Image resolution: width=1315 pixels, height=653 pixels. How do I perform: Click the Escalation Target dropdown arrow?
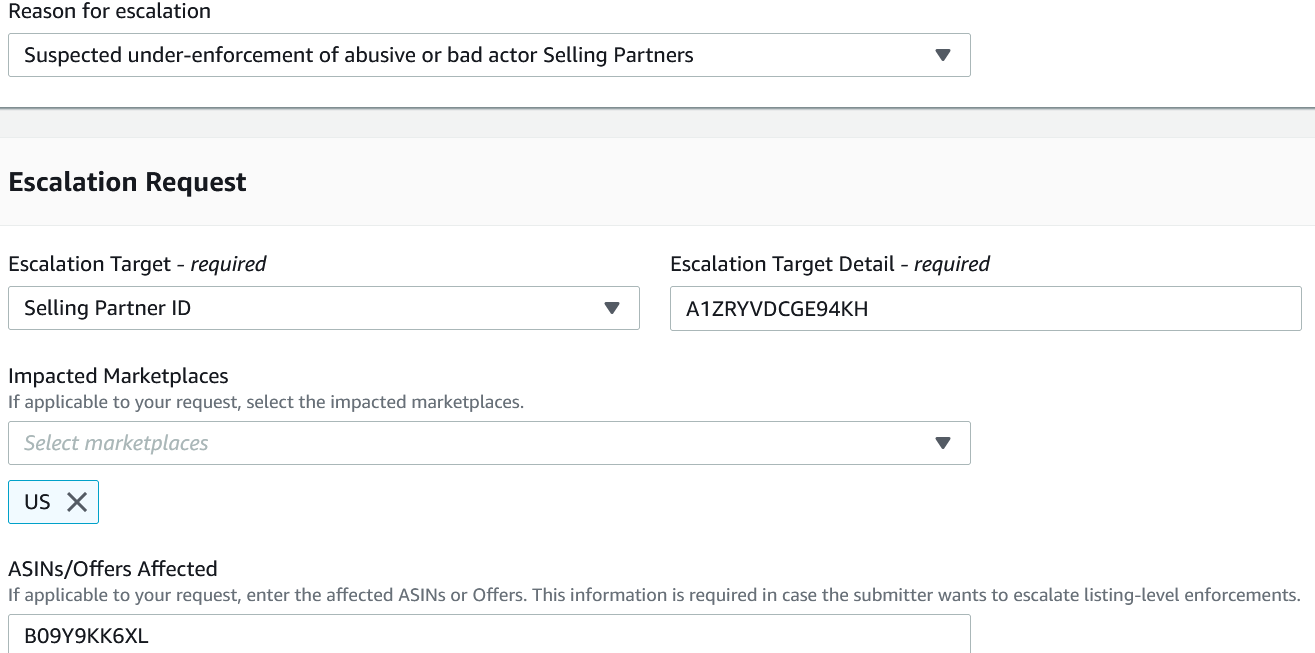point(612,308)
